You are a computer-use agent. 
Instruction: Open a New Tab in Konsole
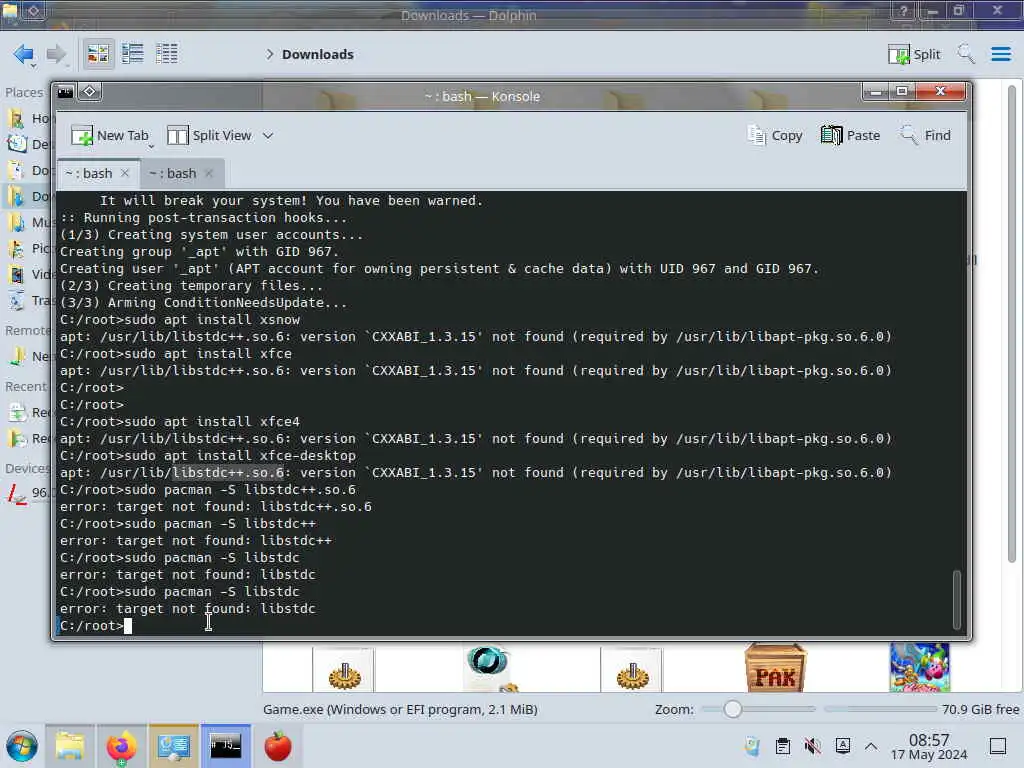tap(110, 135)
